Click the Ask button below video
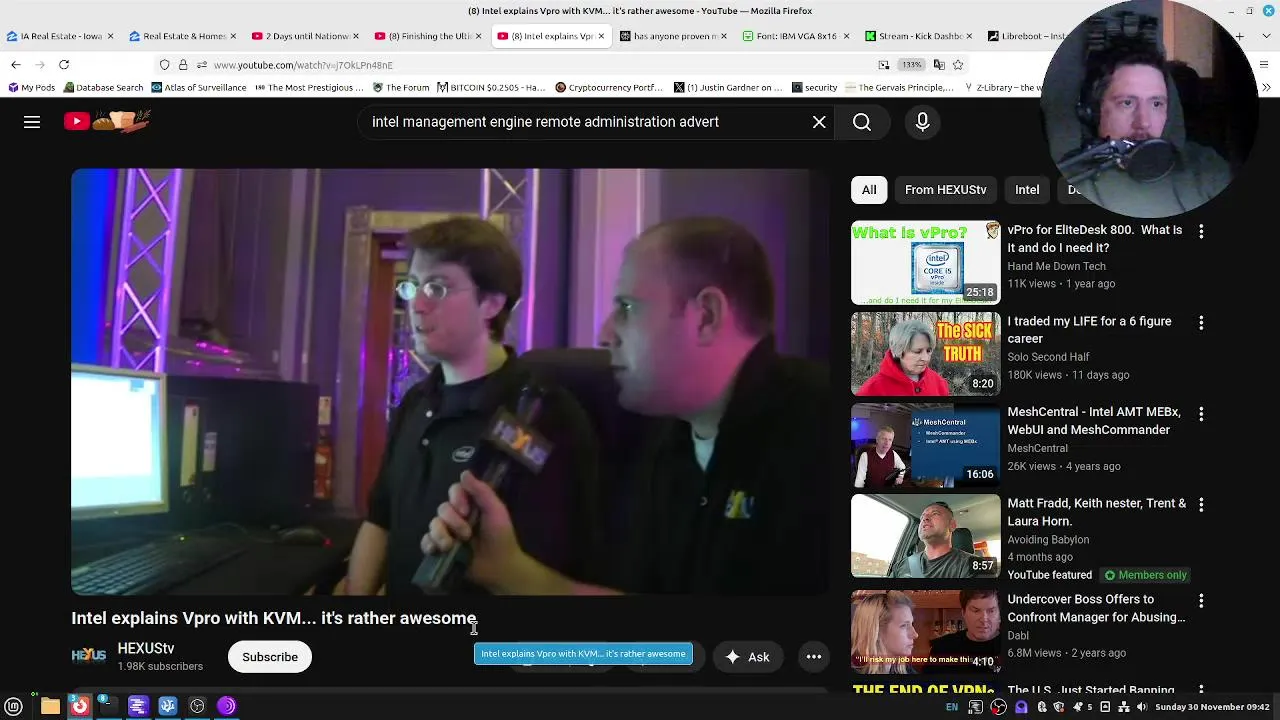 tap(747, 657)
